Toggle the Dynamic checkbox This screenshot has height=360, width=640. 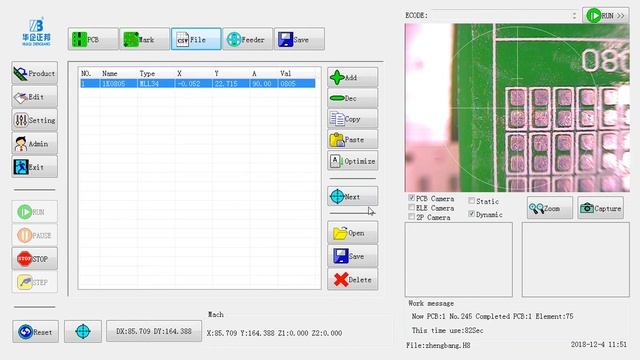(x=471, y=214)
